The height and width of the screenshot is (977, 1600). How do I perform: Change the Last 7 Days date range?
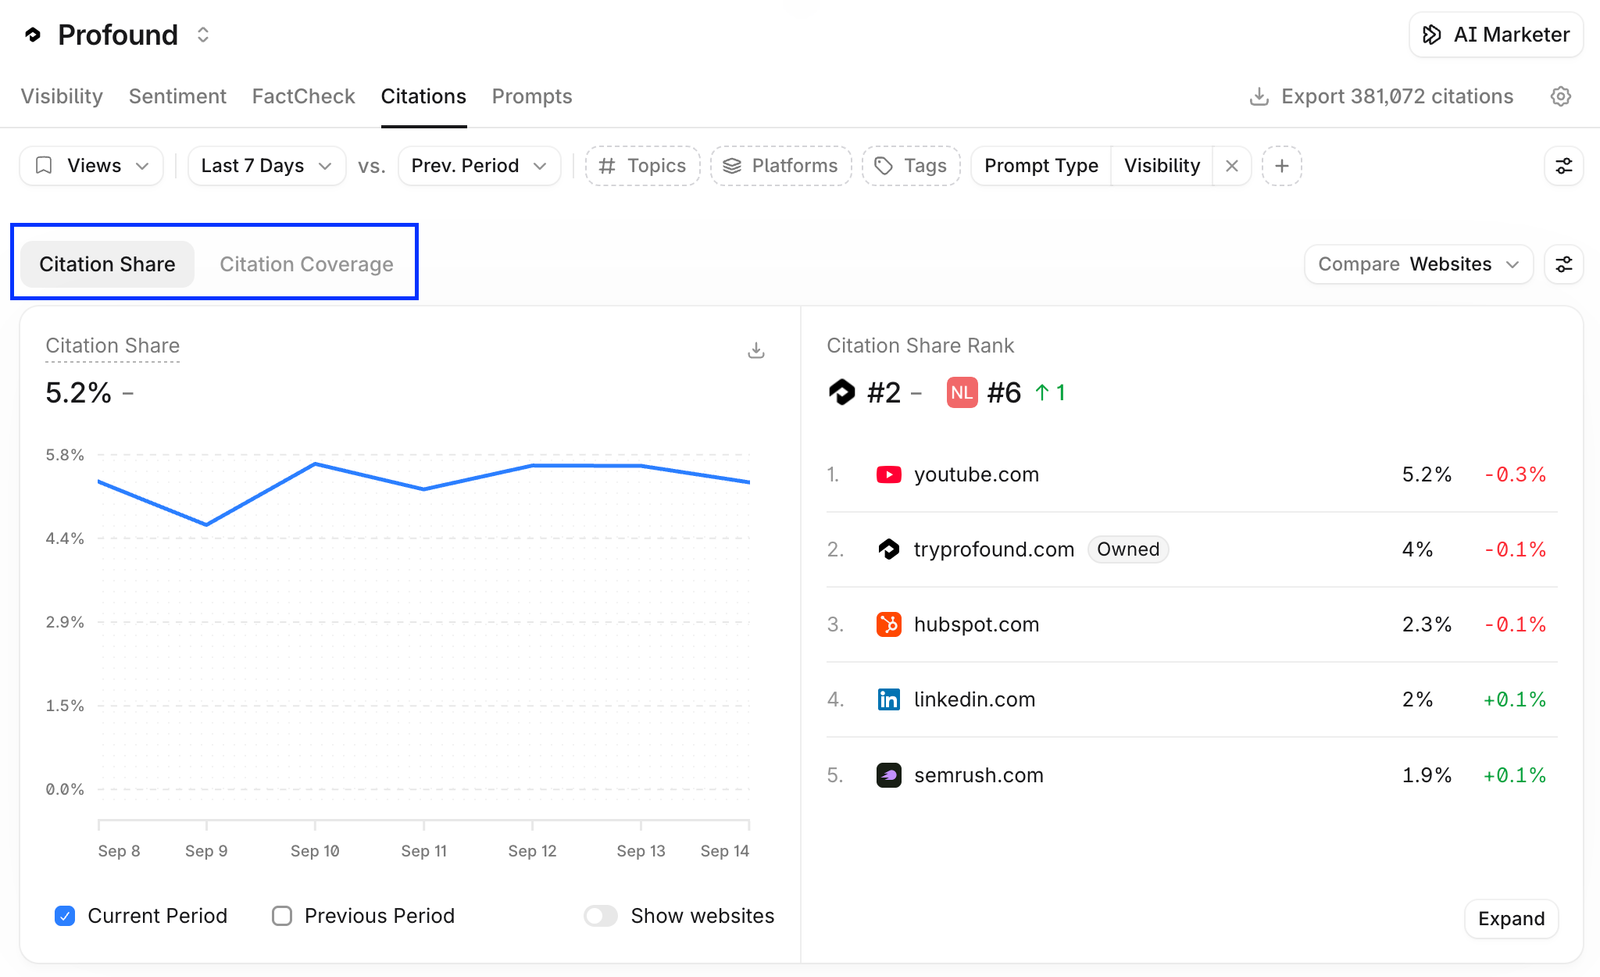pos(266,166)
